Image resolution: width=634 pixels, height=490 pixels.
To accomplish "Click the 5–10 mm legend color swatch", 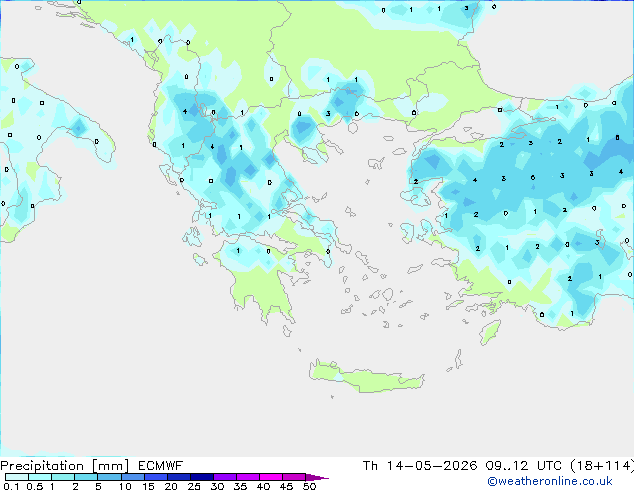I will [109, 477].
